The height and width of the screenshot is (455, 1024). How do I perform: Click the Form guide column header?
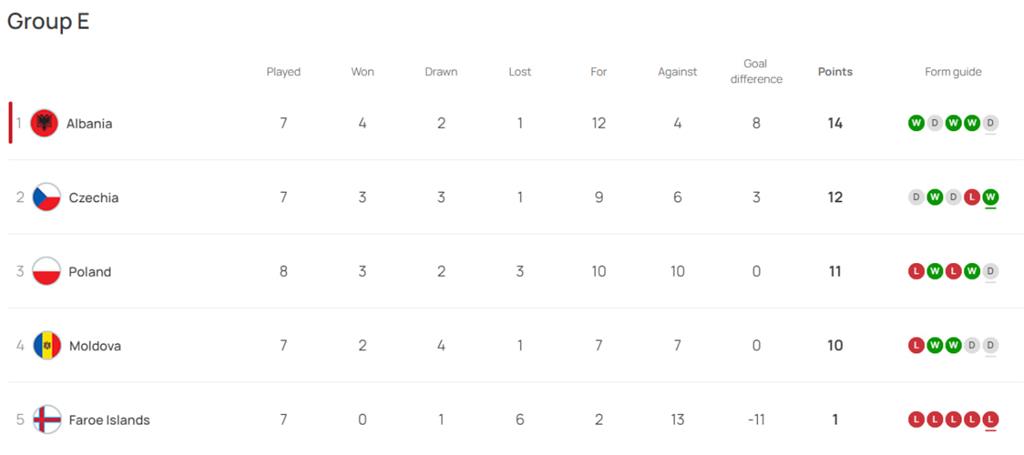point(953,72)
